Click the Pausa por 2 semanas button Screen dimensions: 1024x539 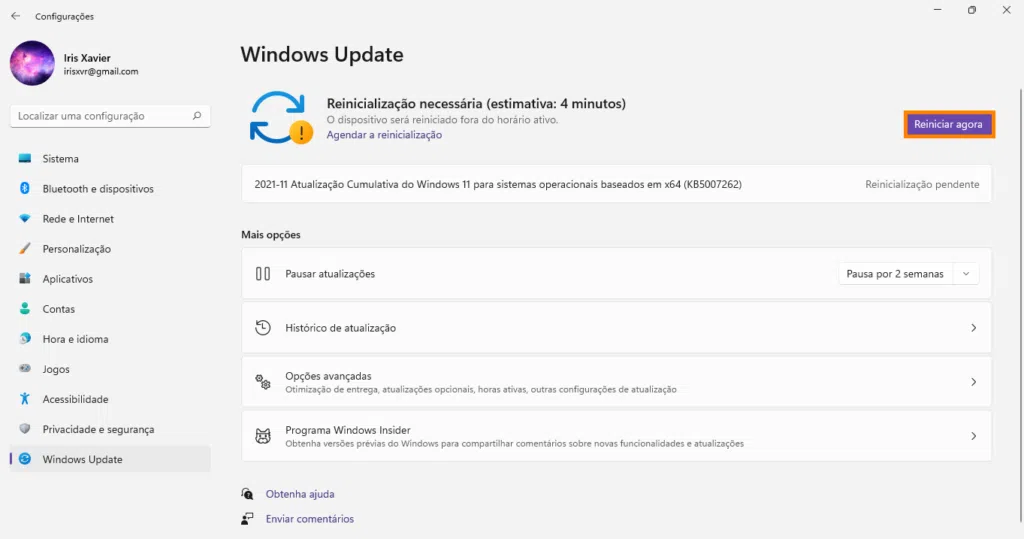[895, 274]
